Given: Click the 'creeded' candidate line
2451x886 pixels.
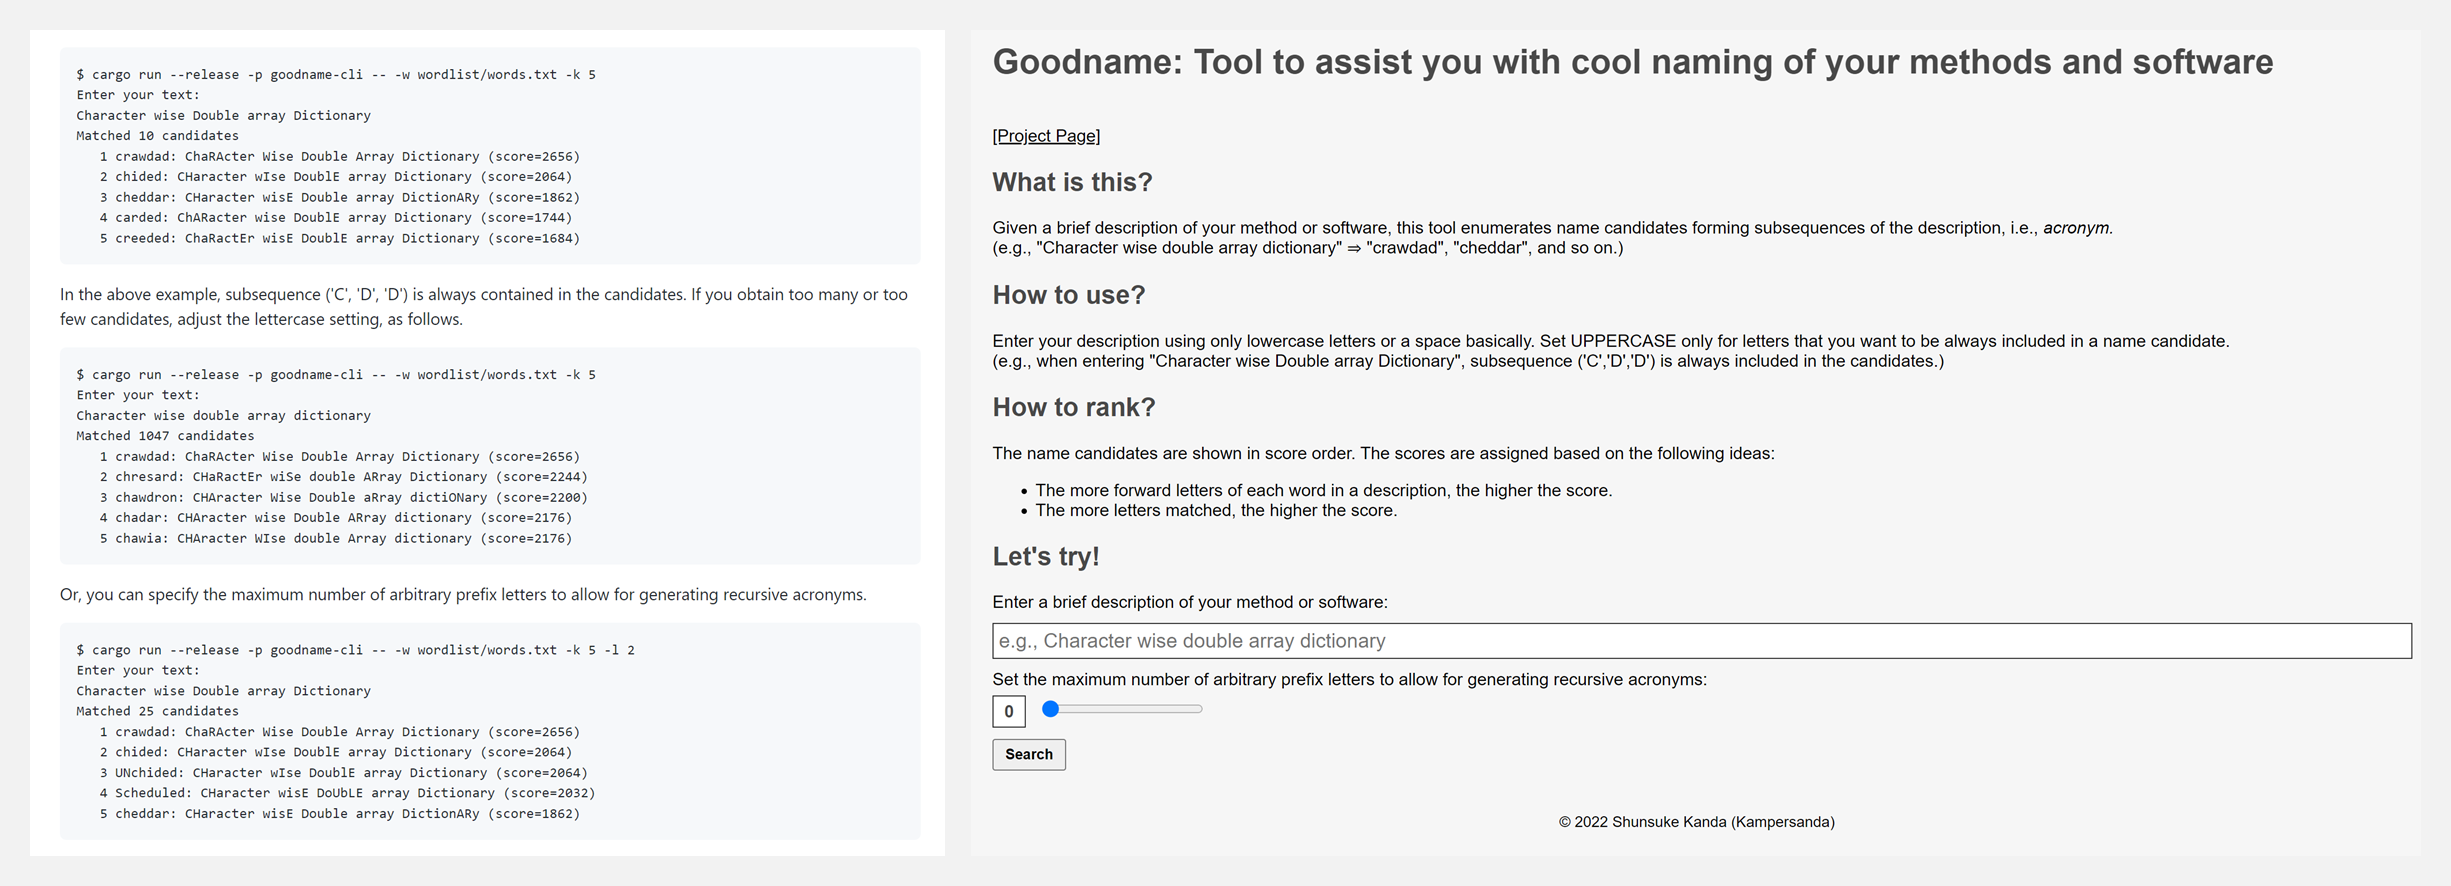Looking at the screenshot, I should (340, 238).
